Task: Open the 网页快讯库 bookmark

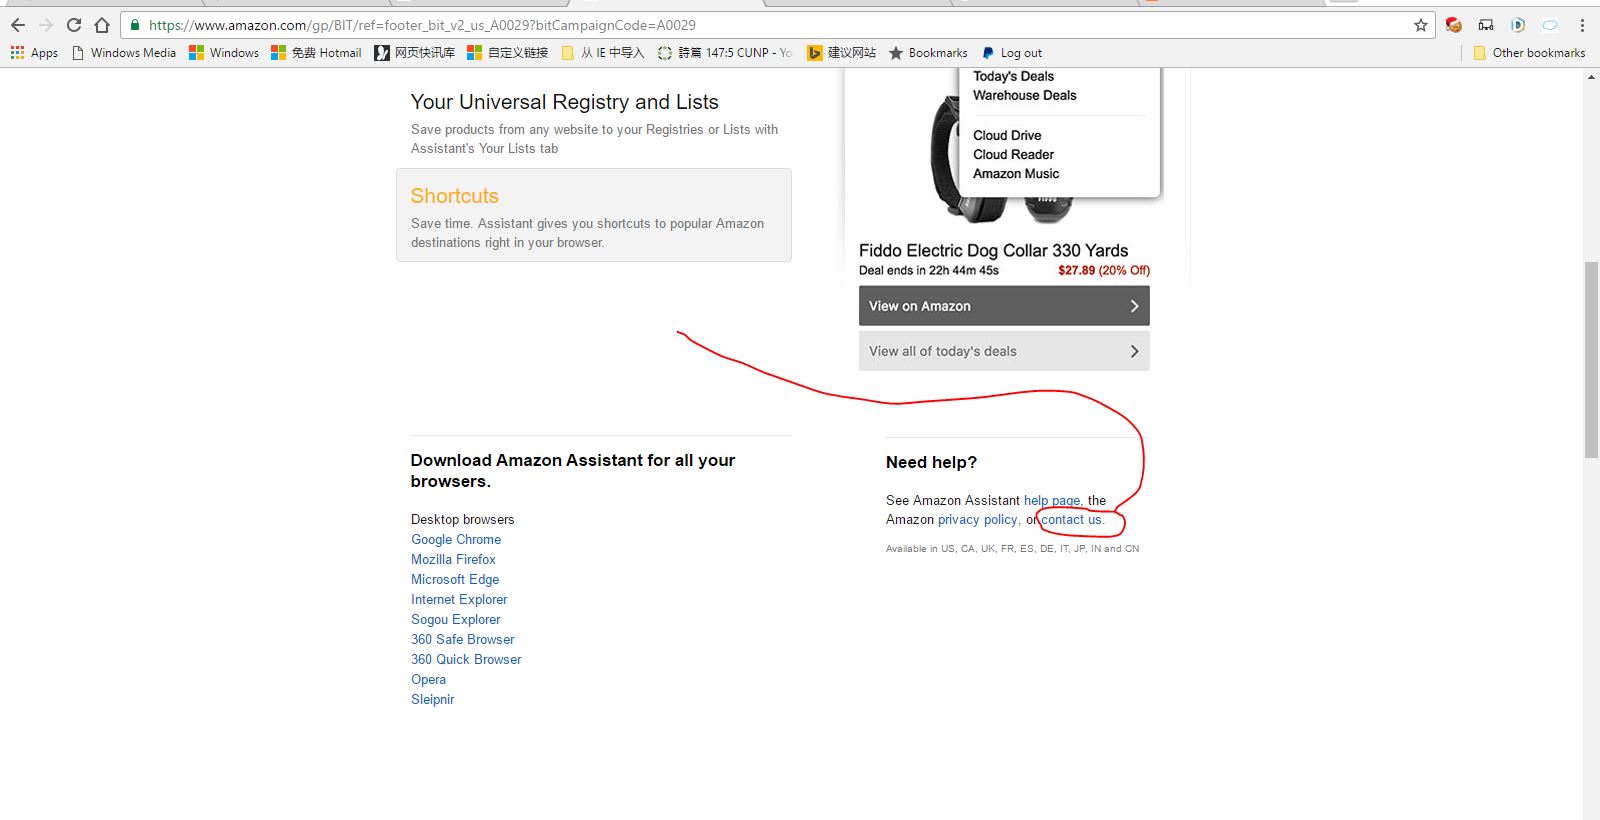Action: coord(414,53)
